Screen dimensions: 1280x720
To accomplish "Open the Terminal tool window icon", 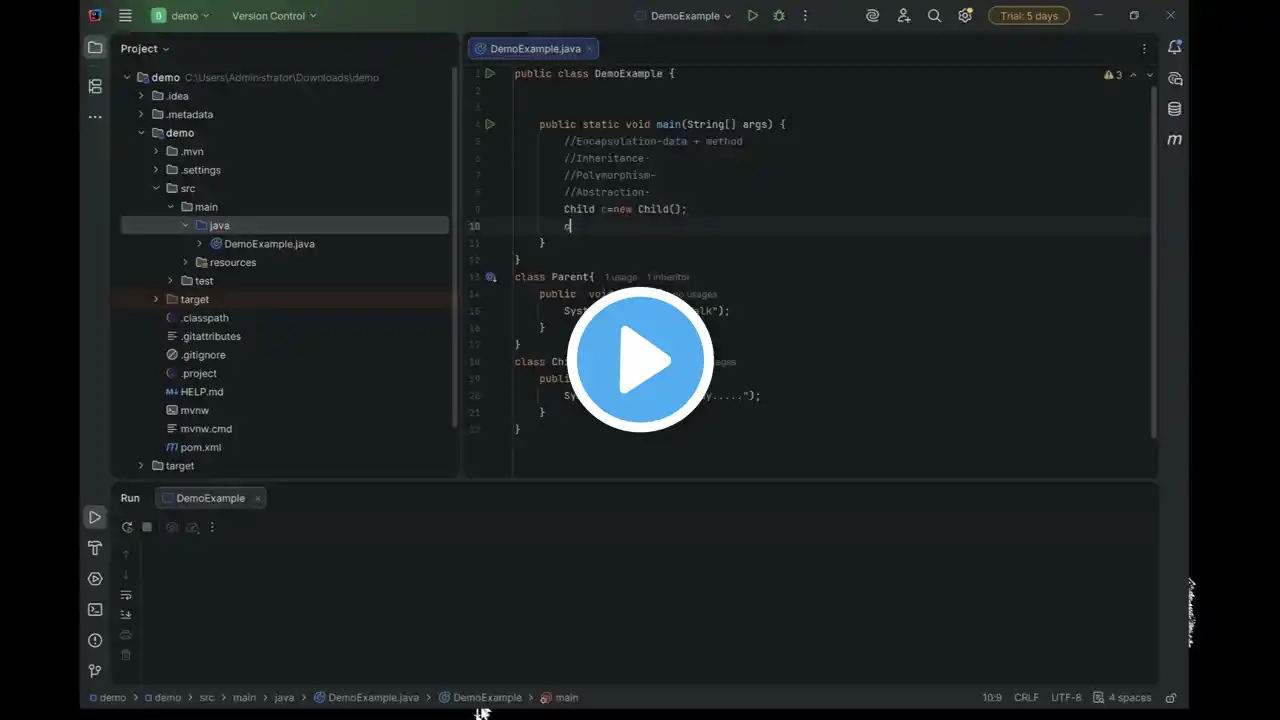I will point(95,609).
